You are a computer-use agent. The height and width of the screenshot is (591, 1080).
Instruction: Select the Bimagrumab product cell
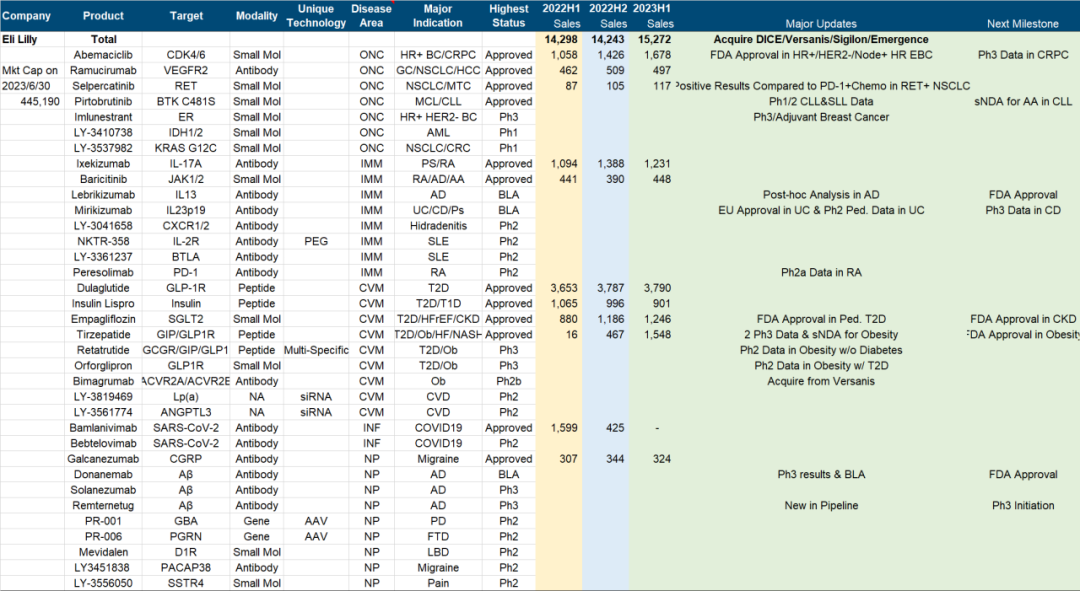(103, 382)
